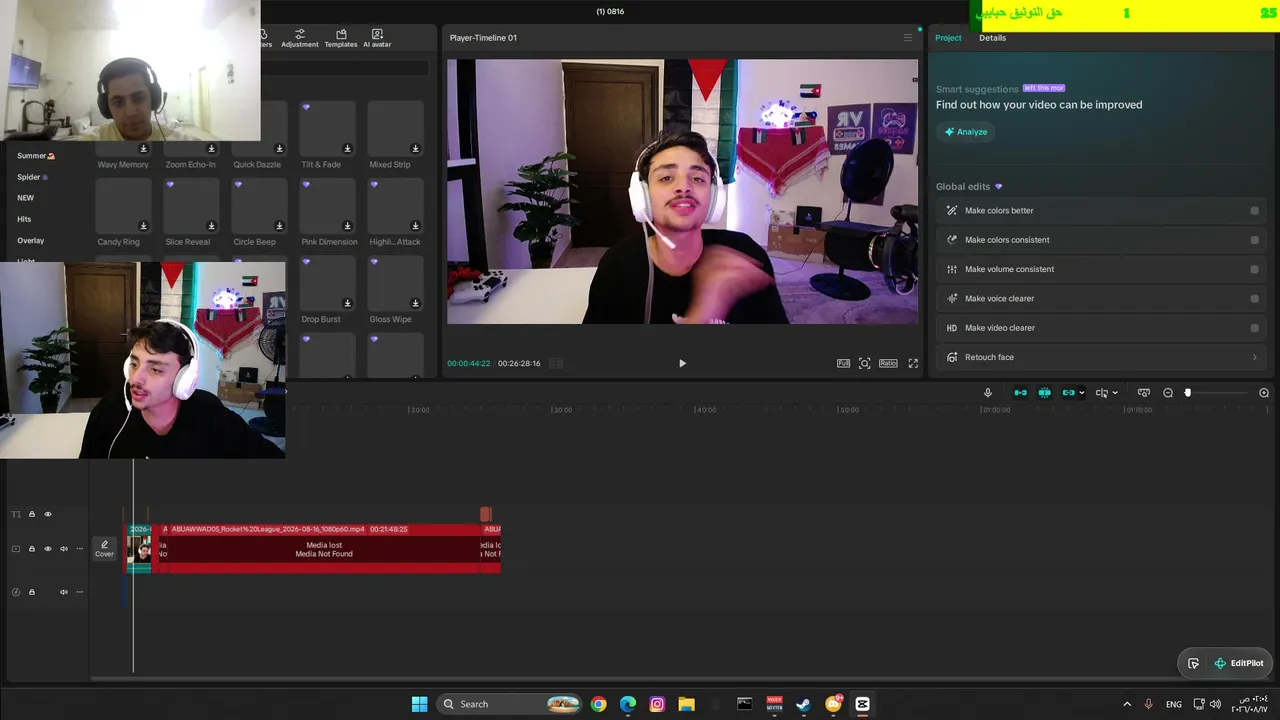Open Steam from the taskbar

pos(803,704)
